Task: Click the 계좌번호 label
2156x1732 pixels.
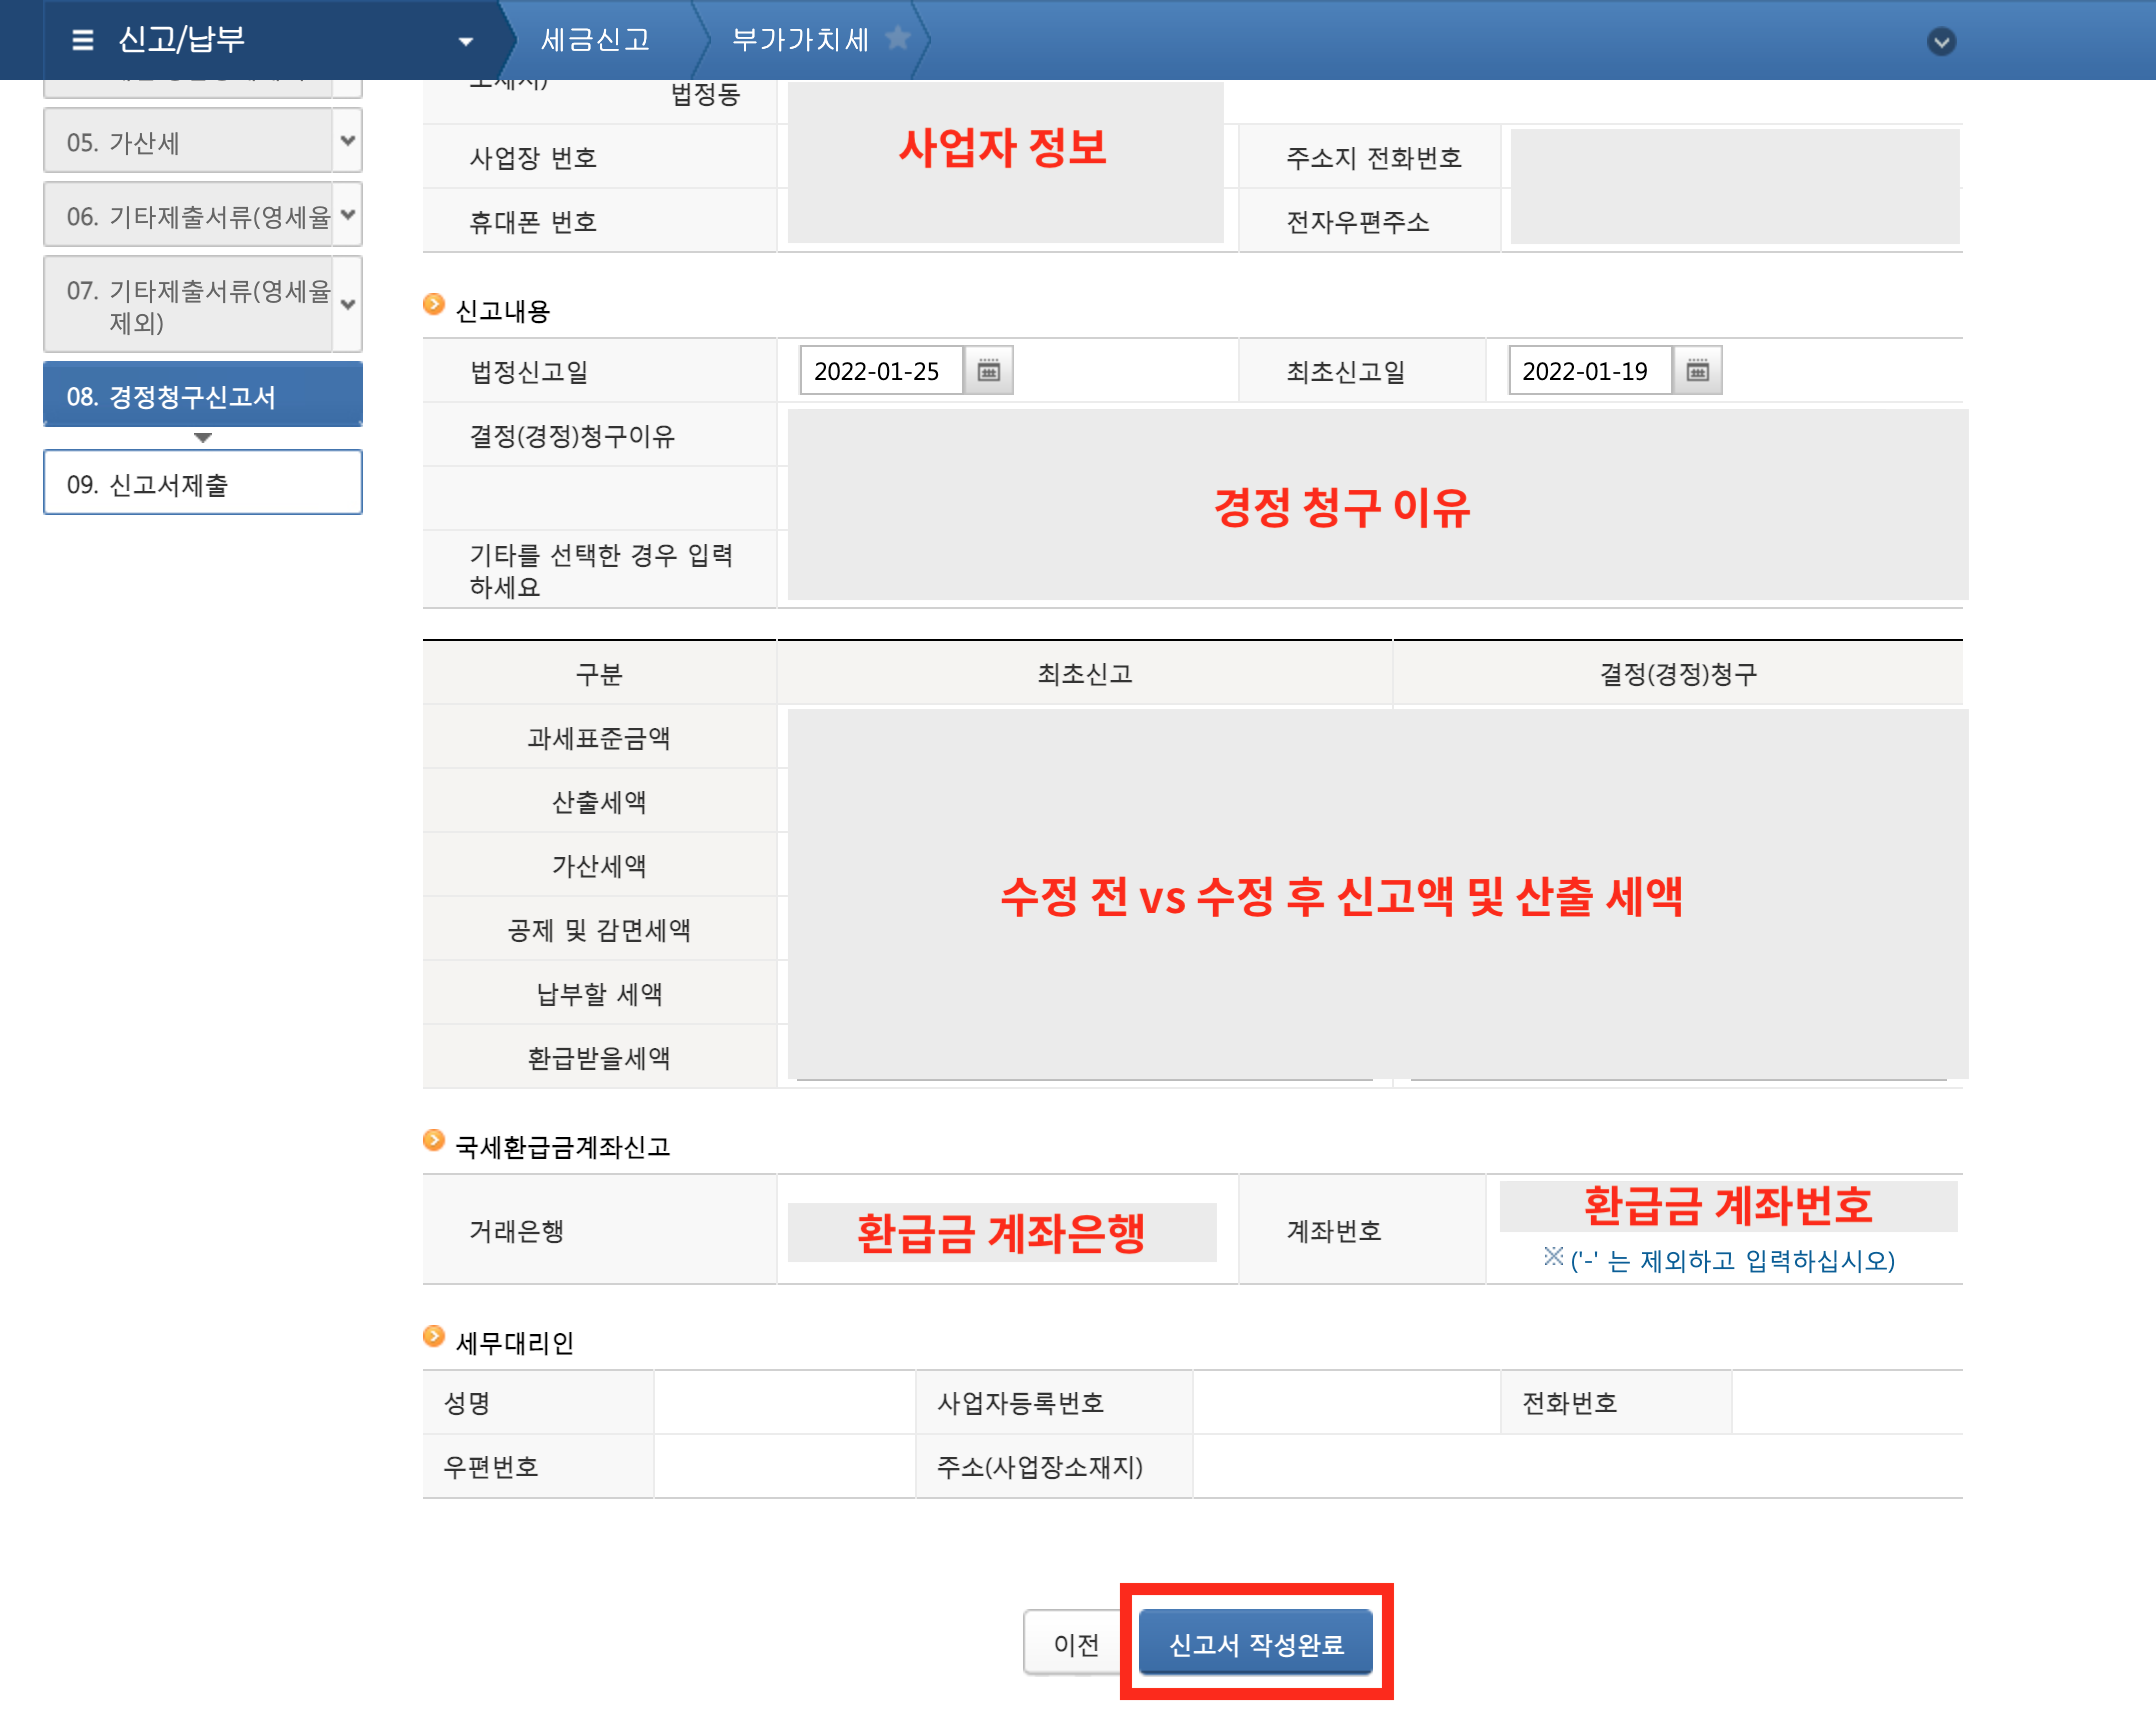Action: coord(1334,1231)
